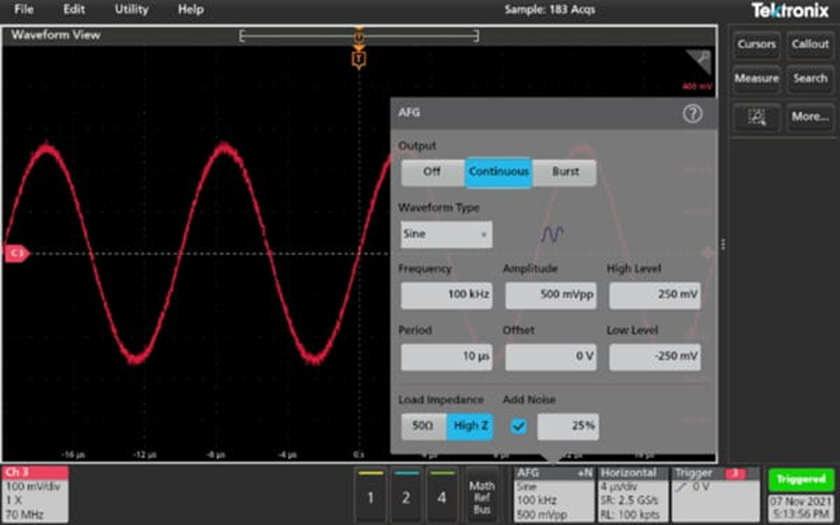840x525 pixels.
Task: Click the date and time badge
Action: pyautogui.click(x=801, y=508)
